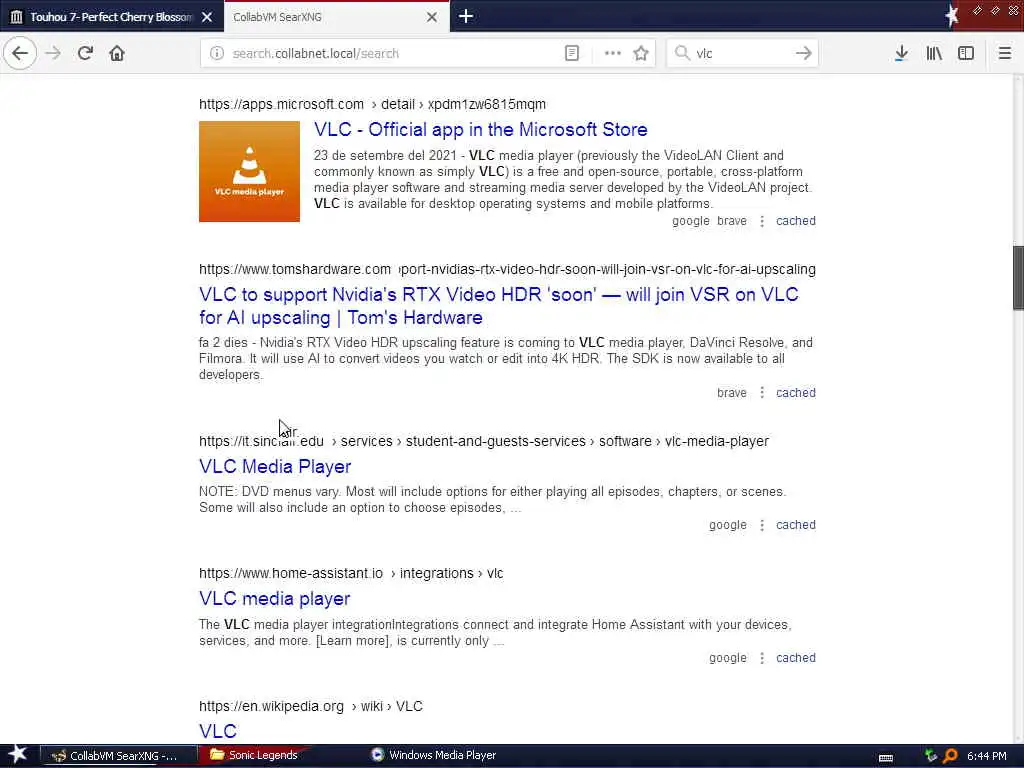Image resolution: width=1024 pixels, height=768 pixels.
Task: Switch to CollabVM SearXNG taskbar window
Action: pos(119,756)
